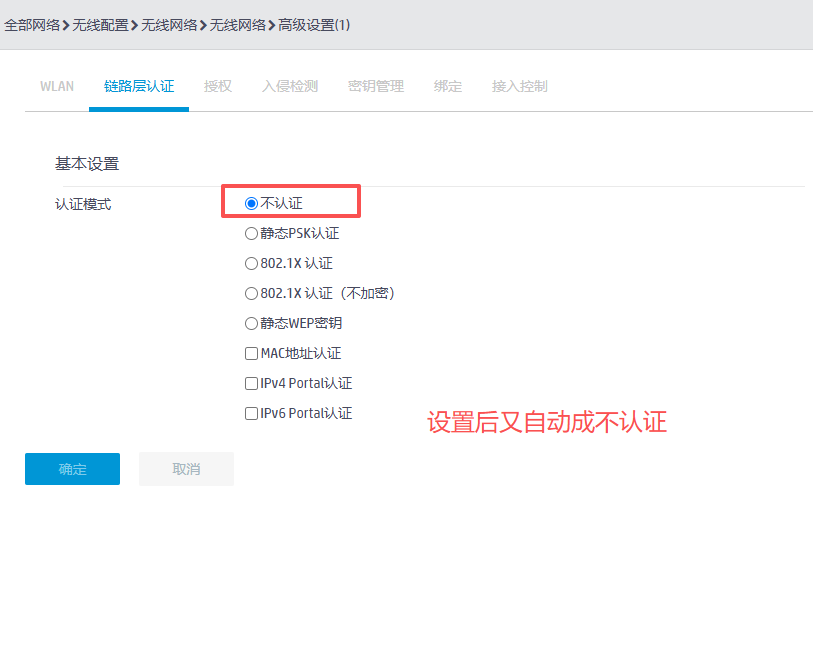Click the 取消 button
This screenshot has height=652, width=813.
click(x=186, y=469)
